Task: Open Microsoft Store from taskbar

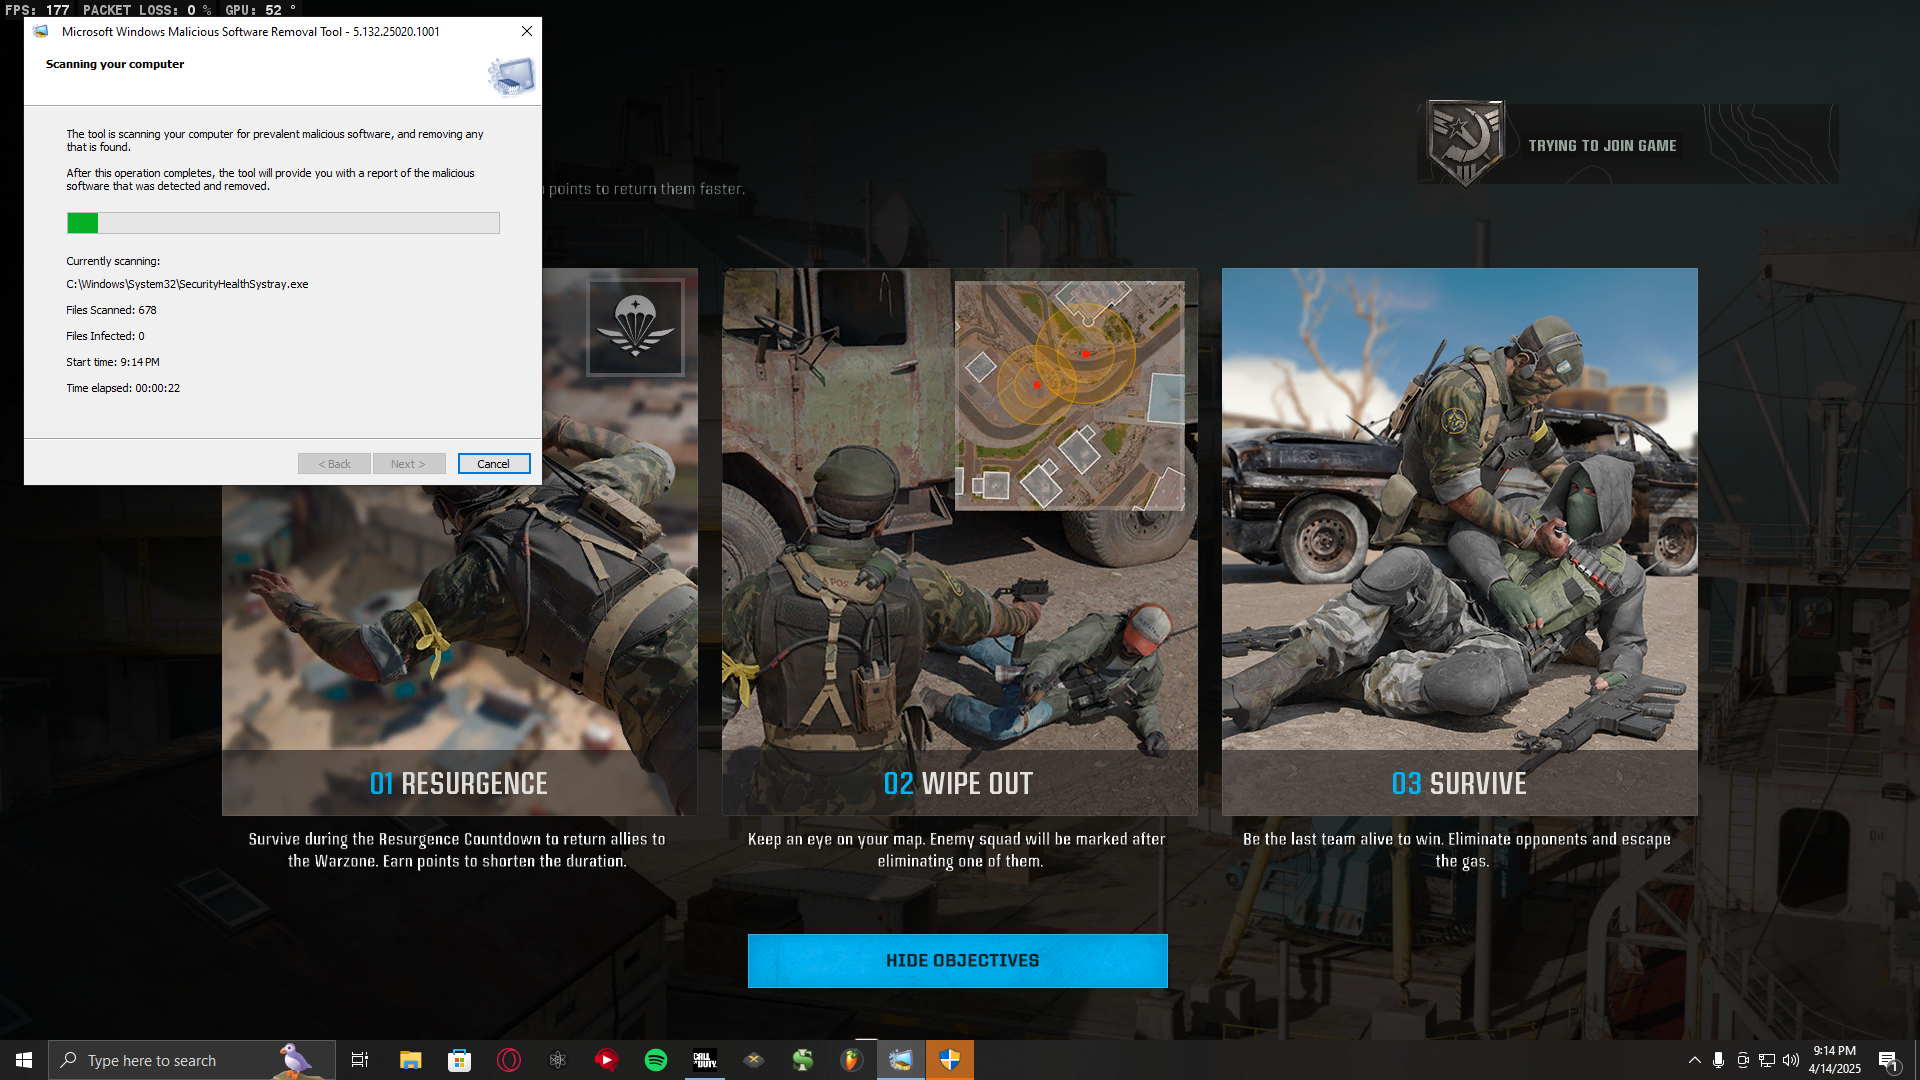Action: [459, 1060]
